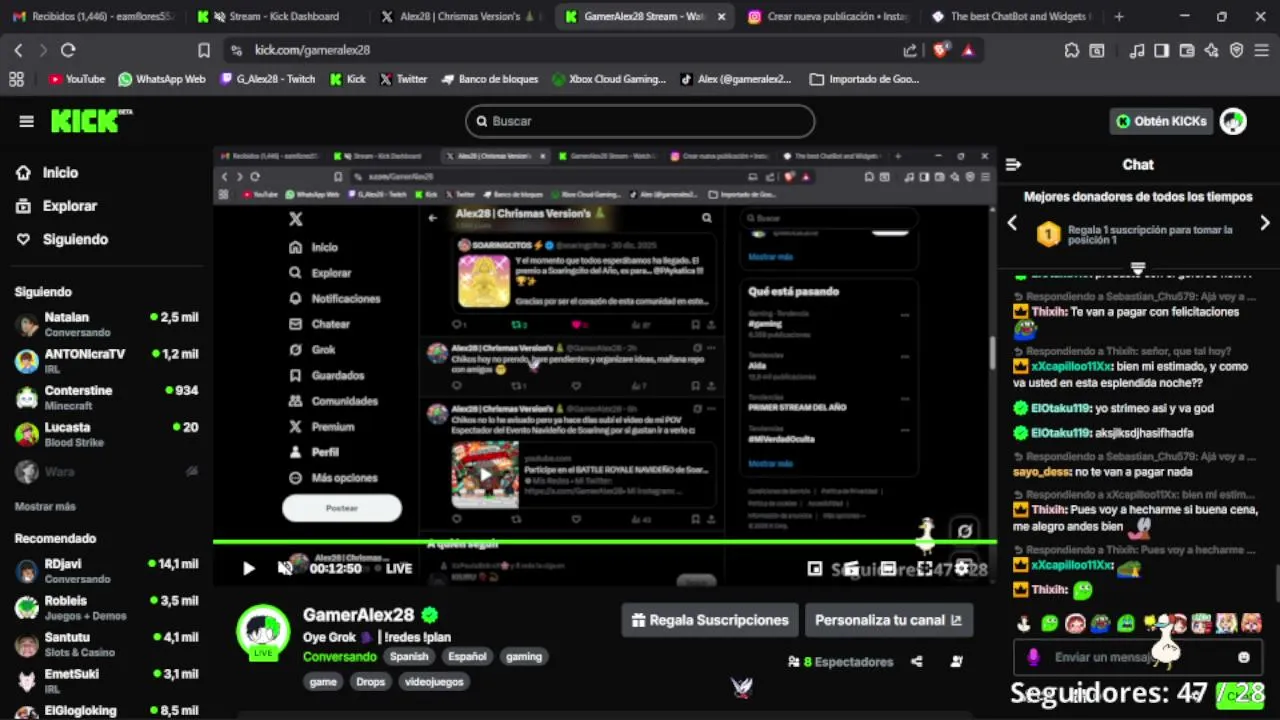Open RDjavi recommended channel
The width and height of the screenshot is (1280, 720).
106,571
